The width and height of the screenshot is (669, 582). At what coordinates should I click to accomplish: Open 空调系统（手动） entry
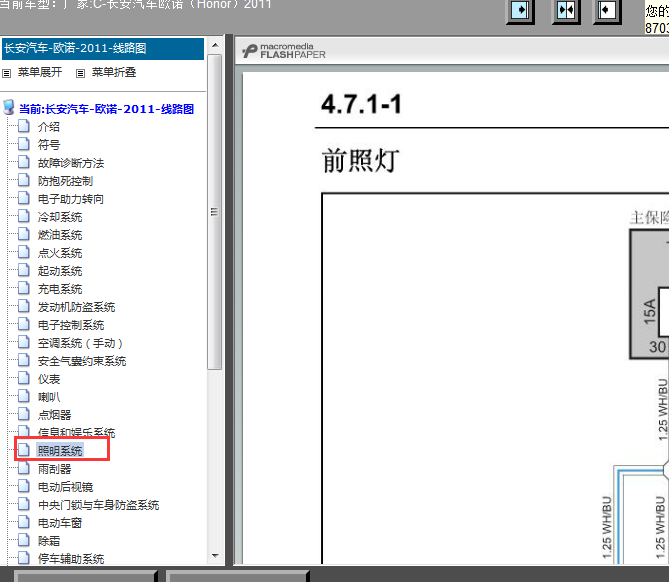click(x=81, y=343)
